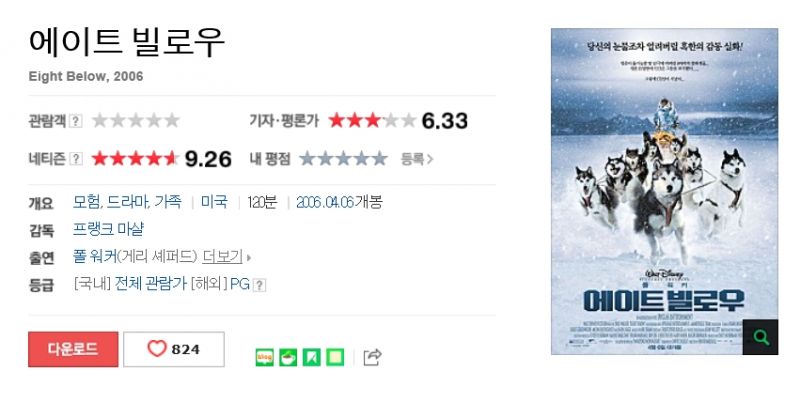
Task: Open help question mark beside 네티즌
Action: [x=76, y=159]
